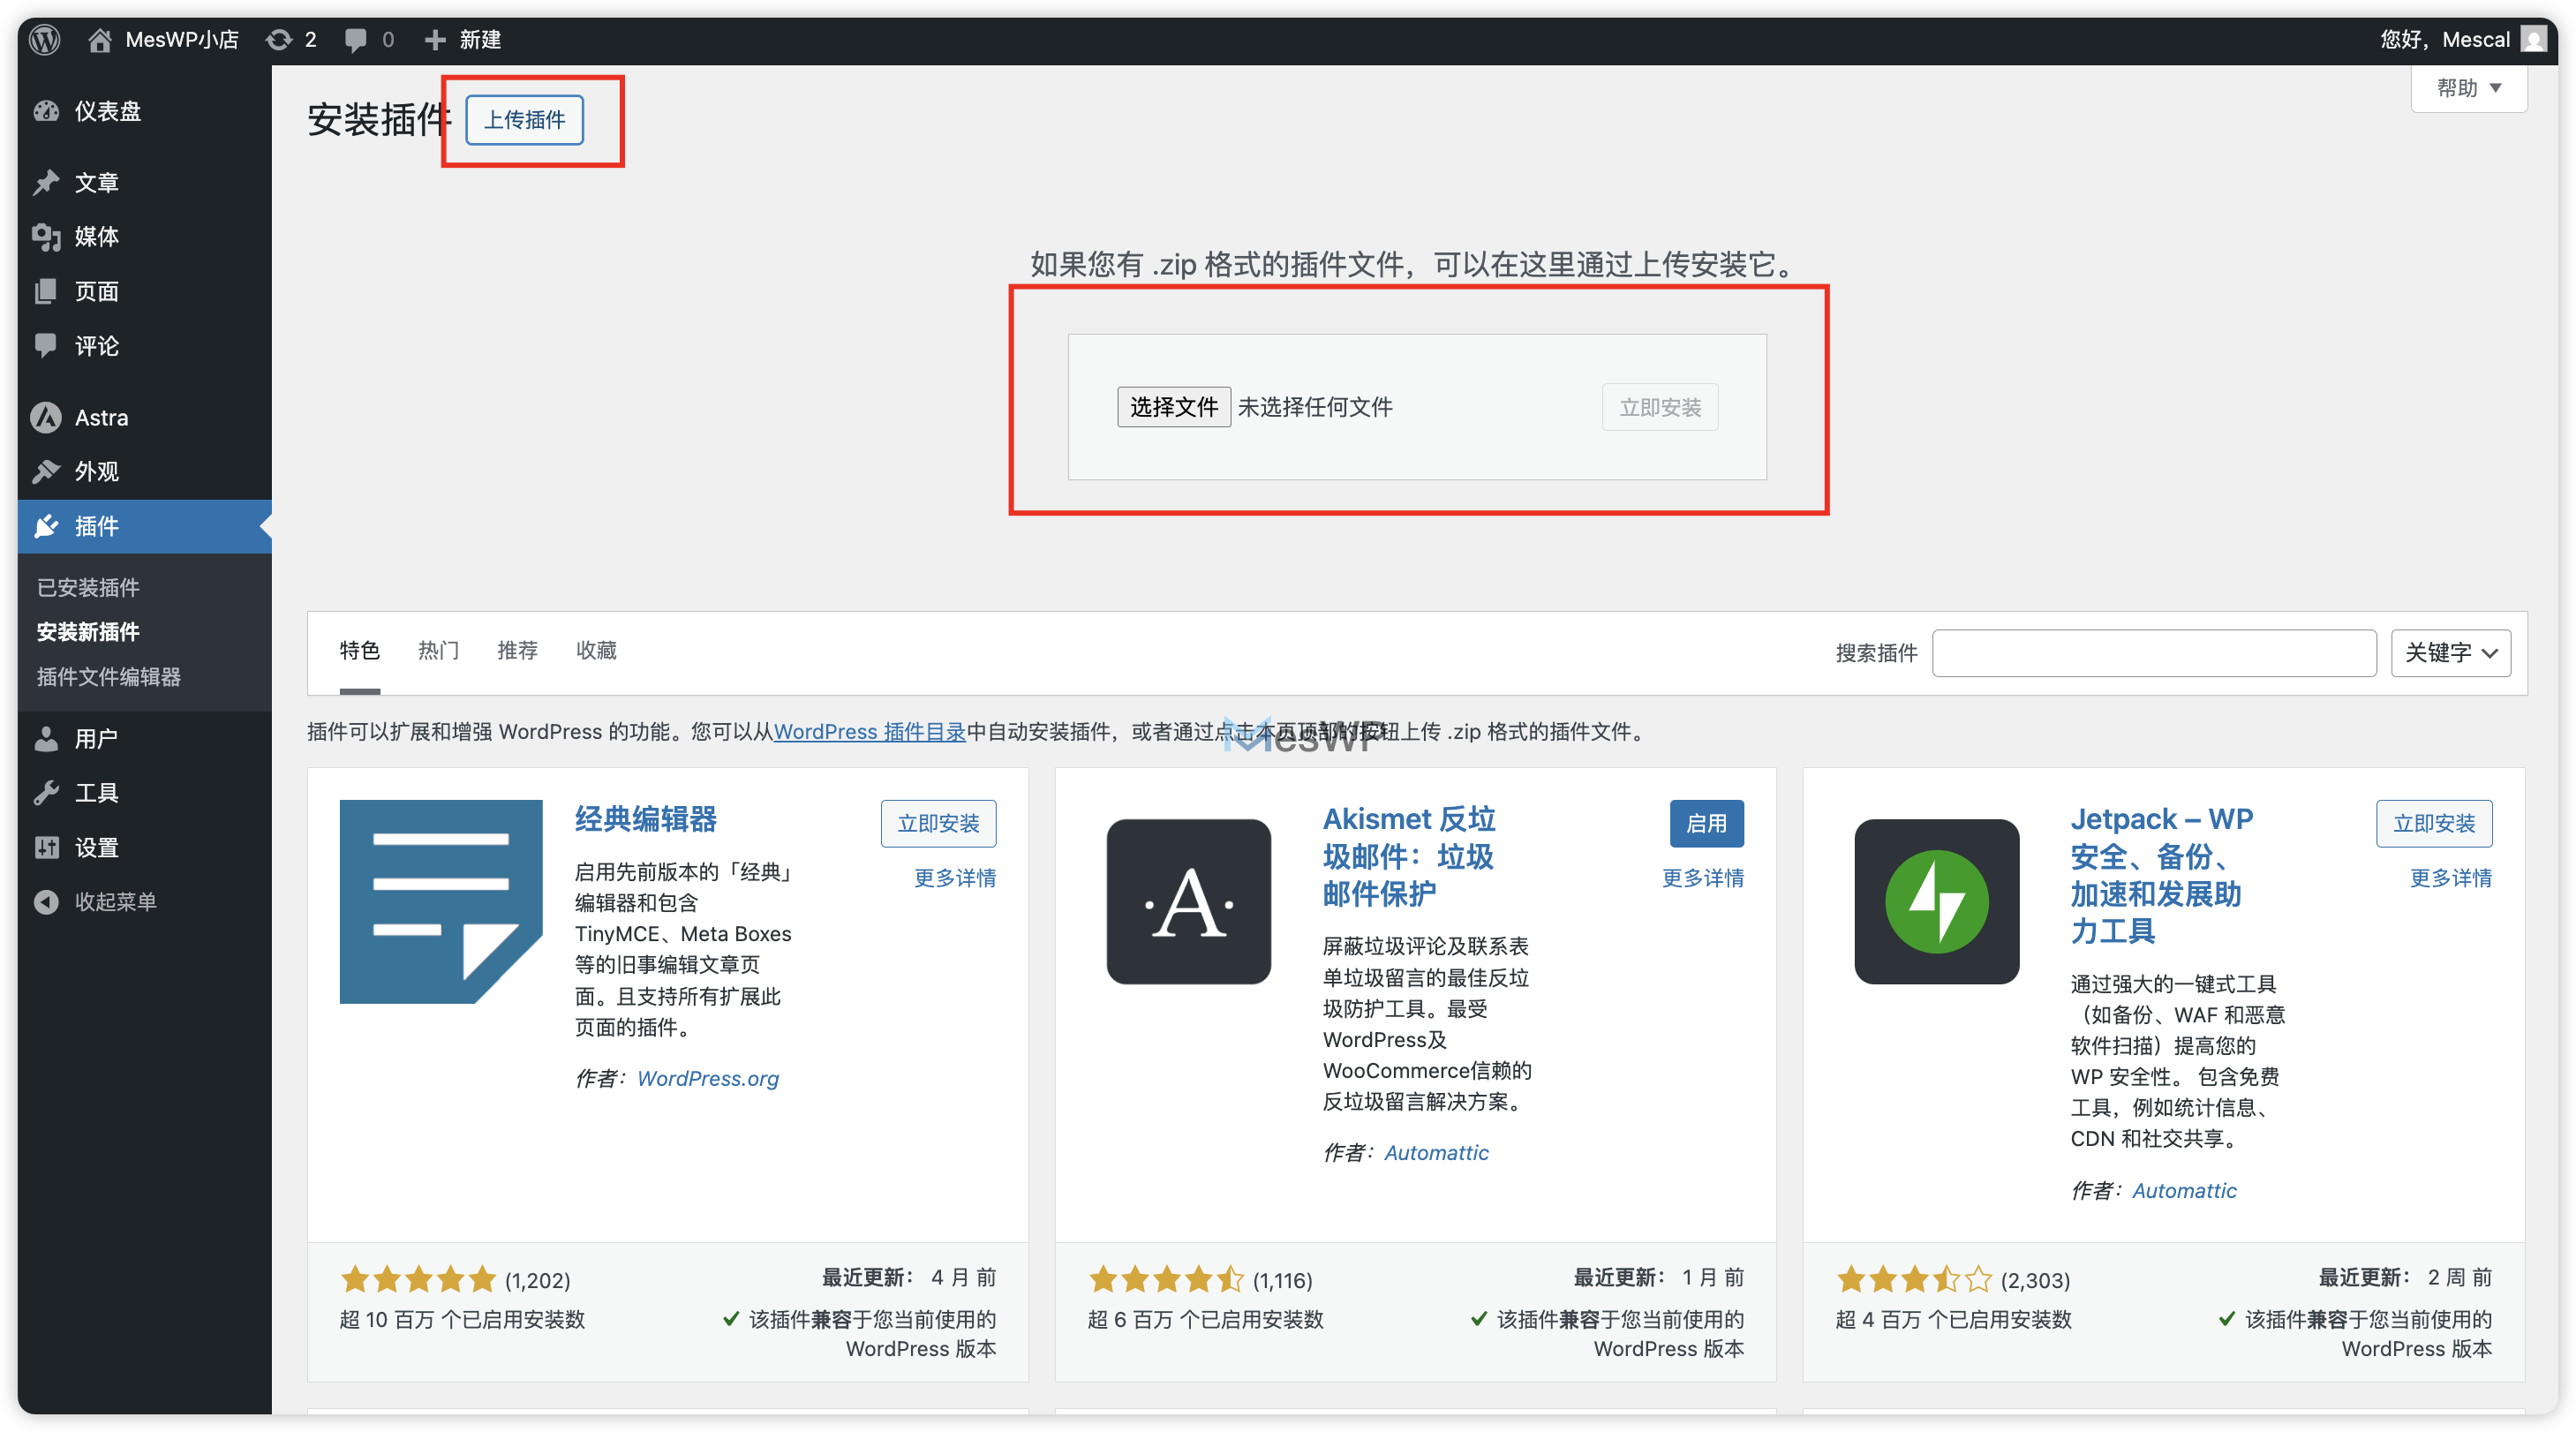Viewport: 2576px width, 1432px height.
Task: Open 安装新插件 submenu item
Action: point(88,632)
